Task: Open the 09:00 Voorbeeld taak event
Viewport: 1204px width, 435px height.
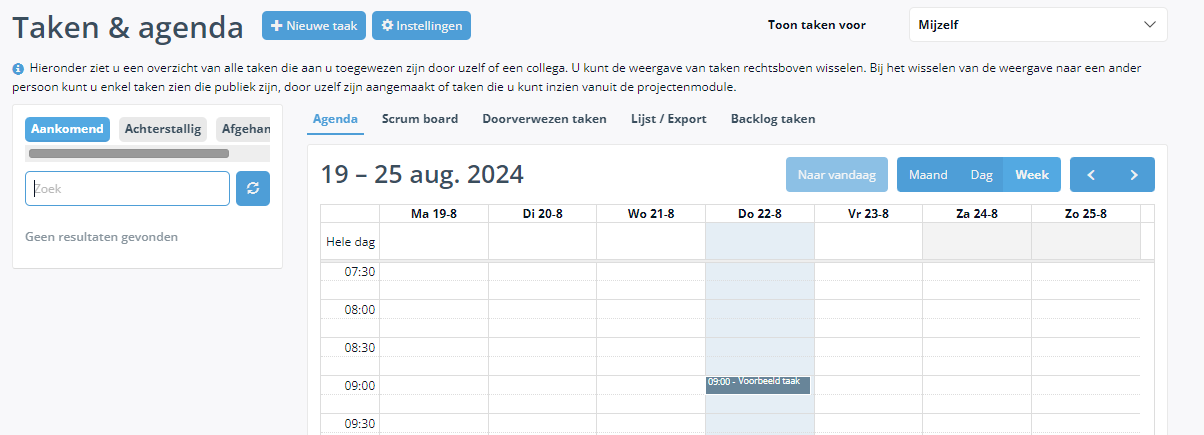Action: [758, 385]
